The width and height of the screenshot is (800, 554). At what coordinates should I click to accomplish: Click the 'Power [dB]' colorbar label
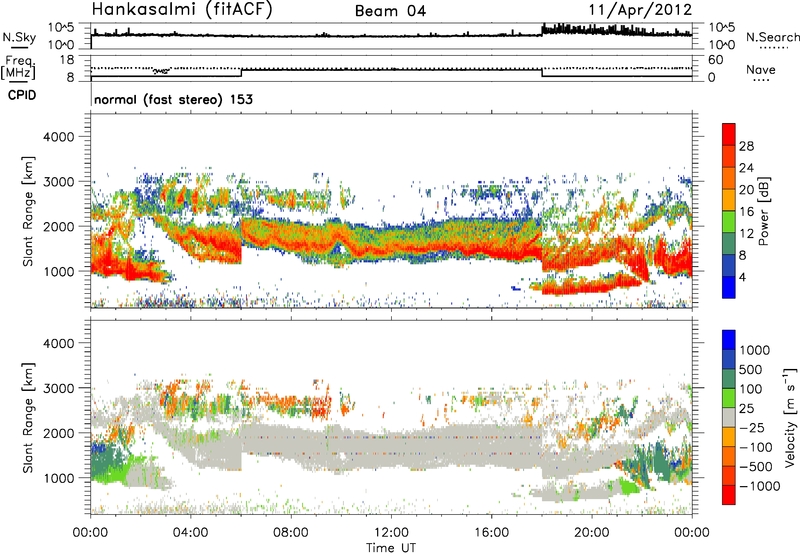(x=763, y=211)
